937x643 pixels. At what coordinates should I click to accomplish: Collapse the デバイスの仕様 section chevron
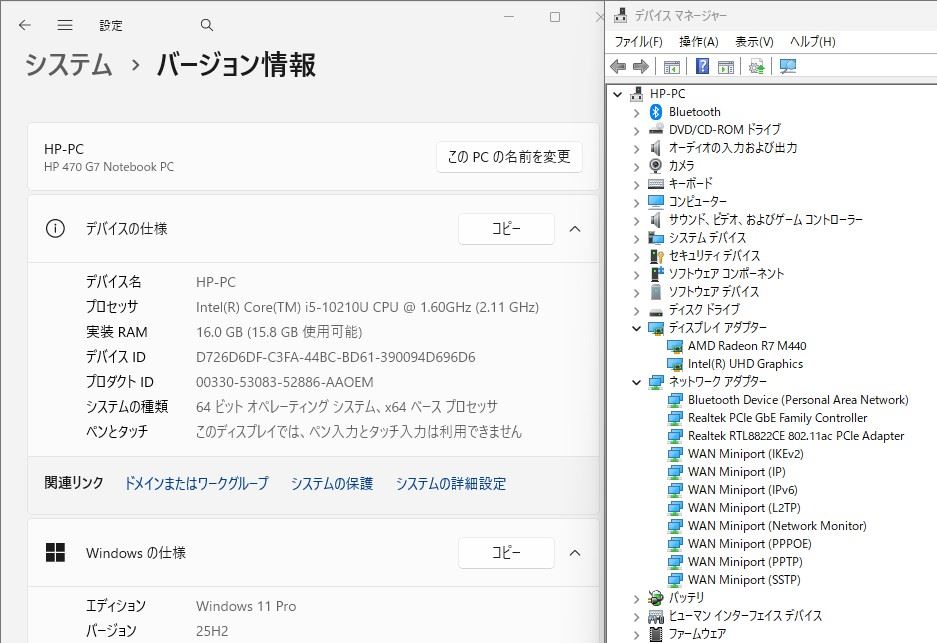point(575,228)
